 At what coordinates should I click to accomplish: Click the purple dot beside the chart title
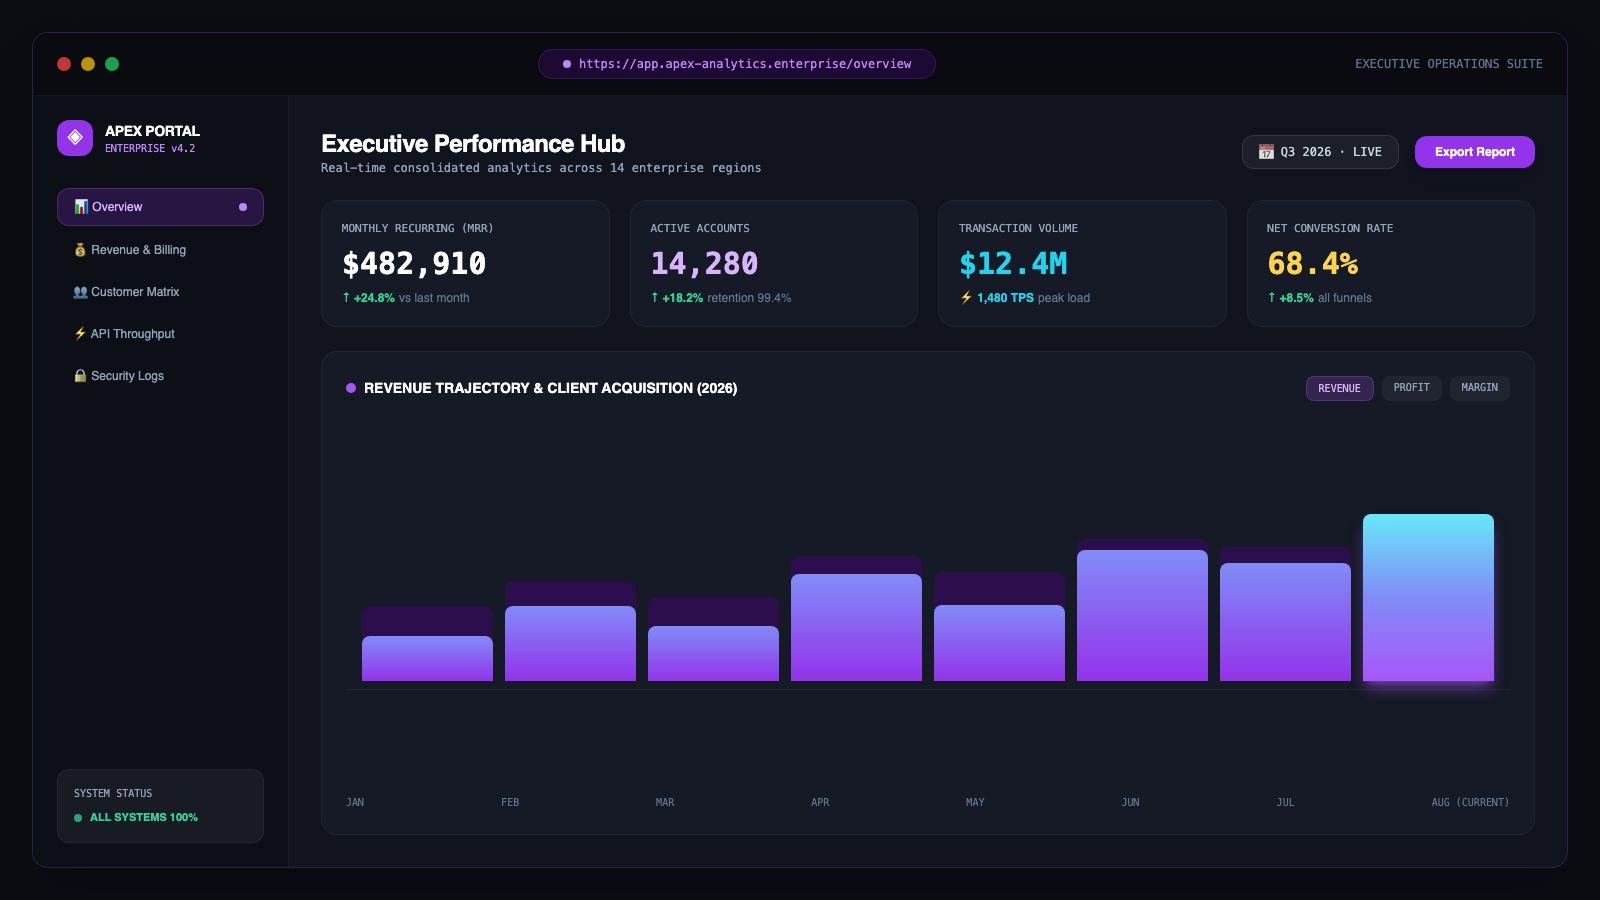pyautogui.click(x=351, y=388)
